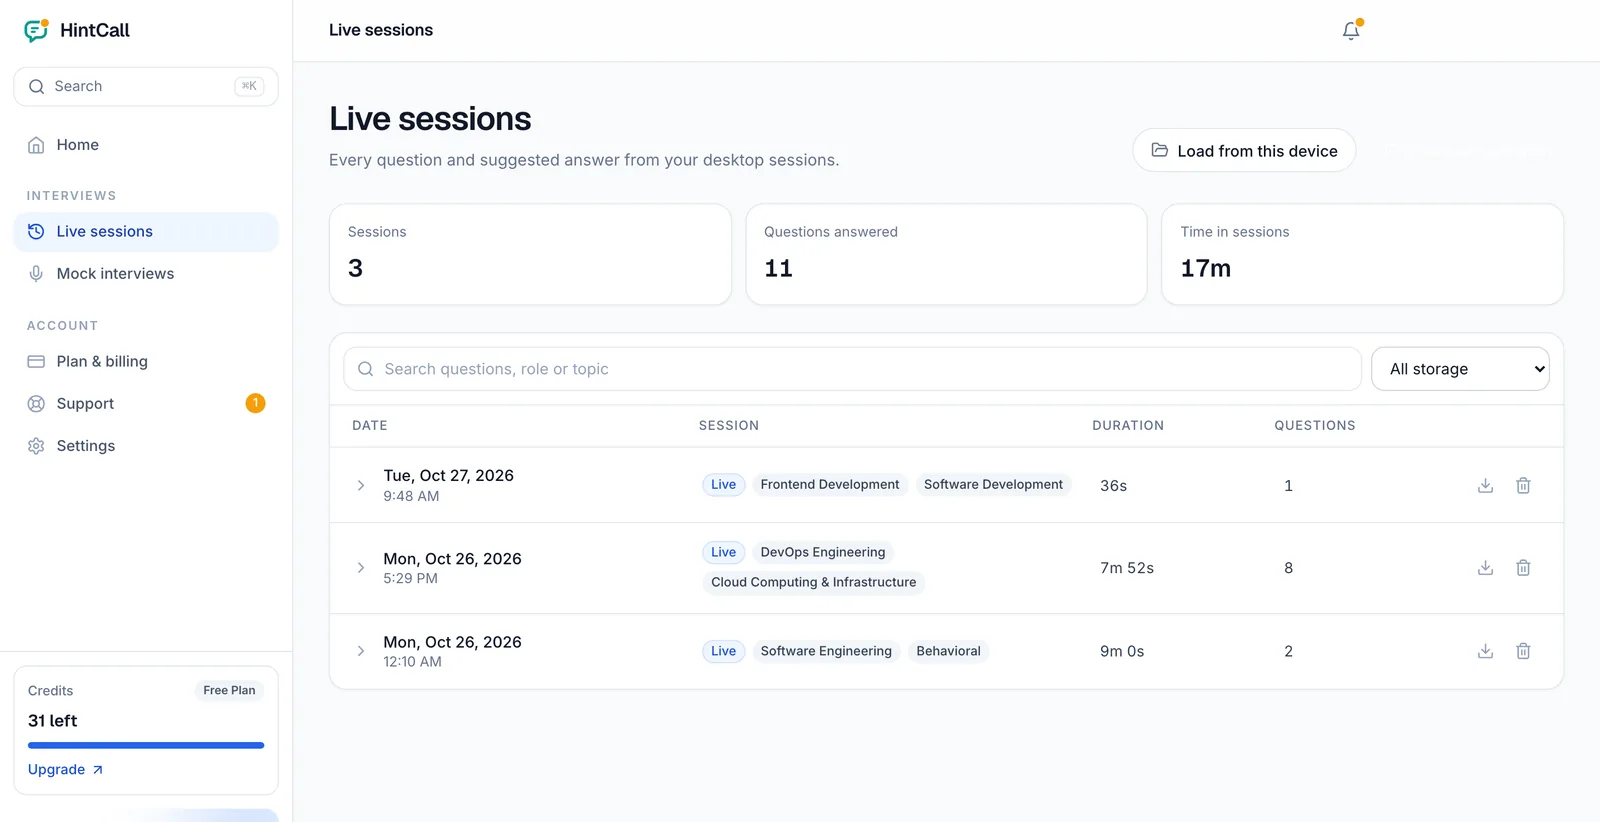Click the Support badge showing 1
This screenshot has width=1600, height=822.
[x=255, y=403]
